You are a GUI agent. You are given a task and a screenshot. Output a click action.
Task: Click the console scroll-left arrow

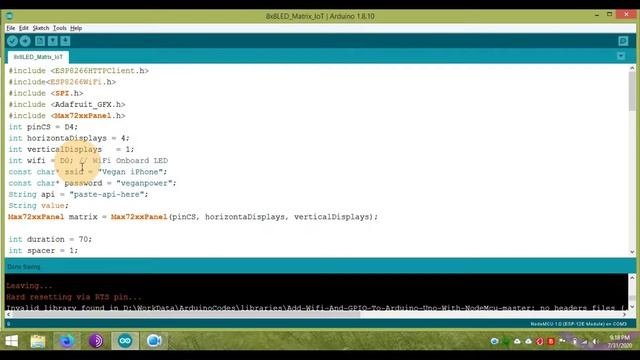point(9,314)
